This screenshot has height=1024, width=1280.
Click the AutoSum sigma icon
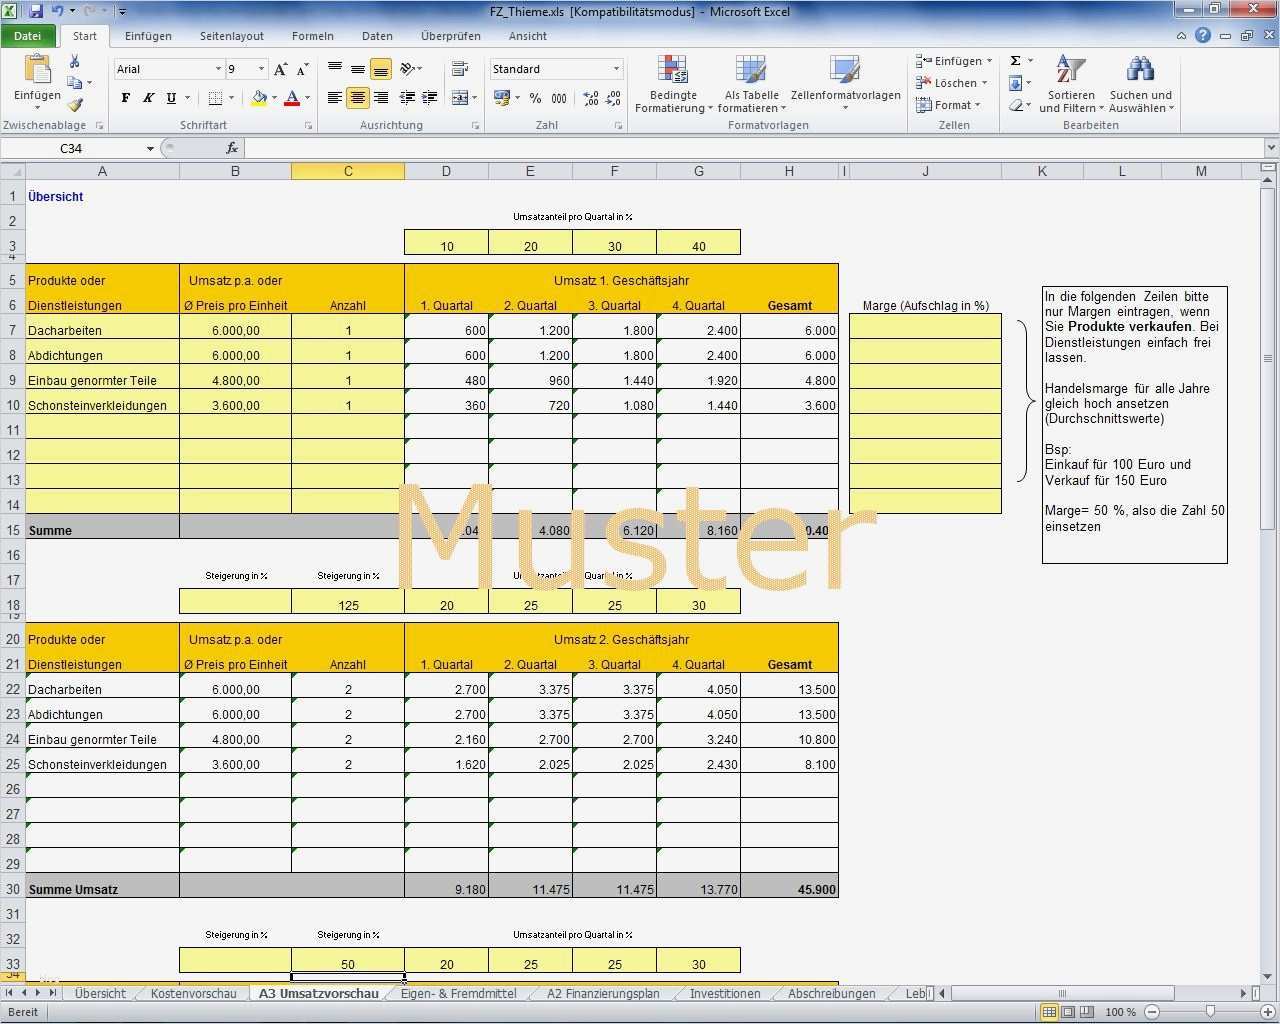[x=1016, y=61]
